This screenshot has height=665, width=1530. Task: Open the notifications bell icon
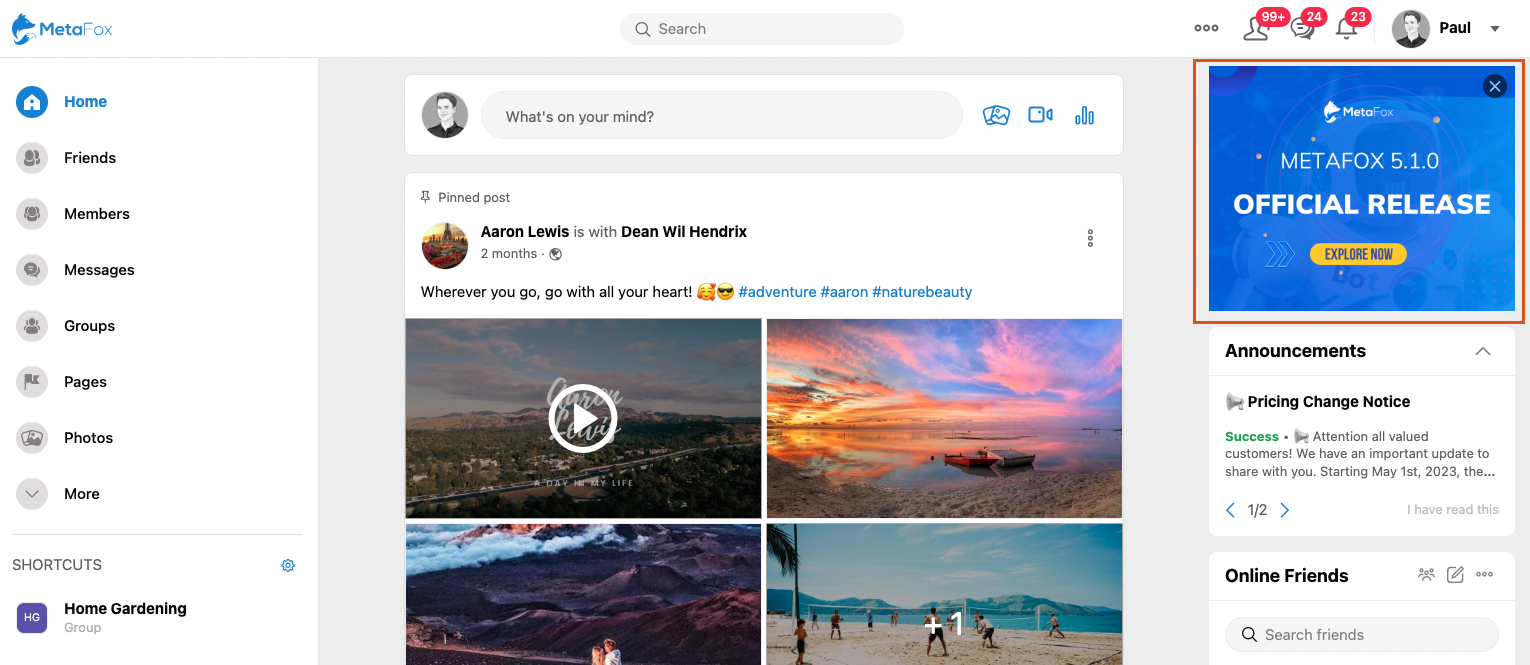point(1346,29)
